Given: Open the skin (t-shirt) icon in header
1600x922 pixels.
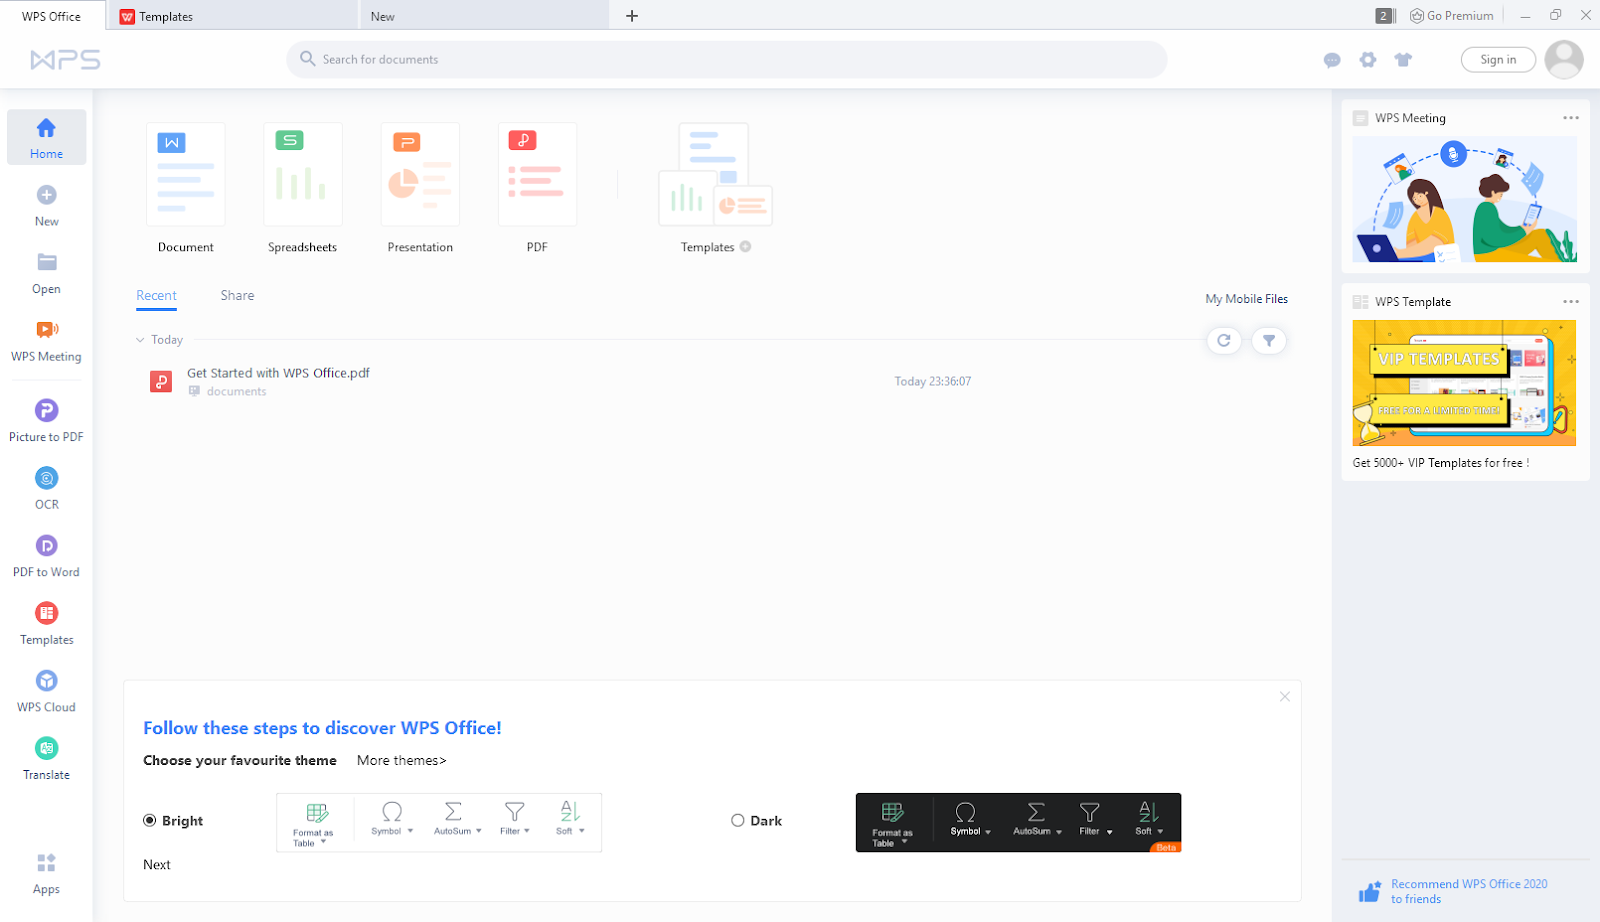Looking at the screenshot, I should point(1404,60).
